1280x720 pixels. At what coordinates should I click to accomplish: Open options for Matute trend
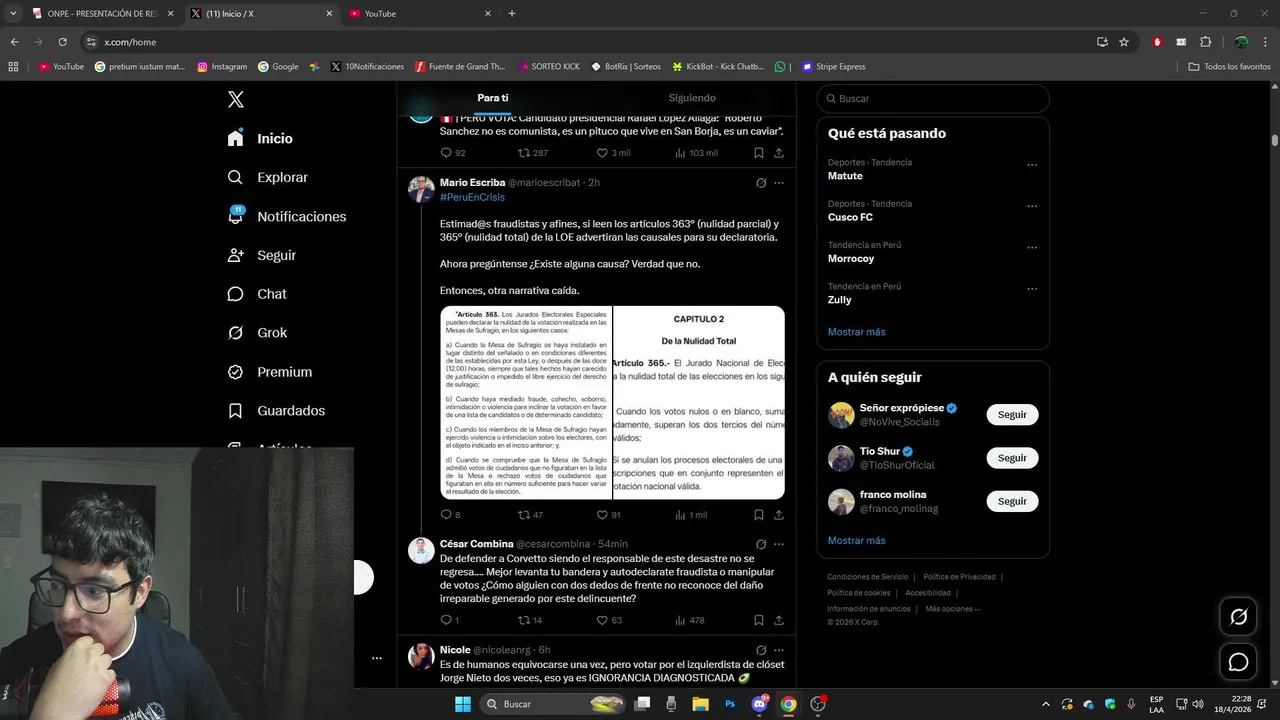[1032, 165]
